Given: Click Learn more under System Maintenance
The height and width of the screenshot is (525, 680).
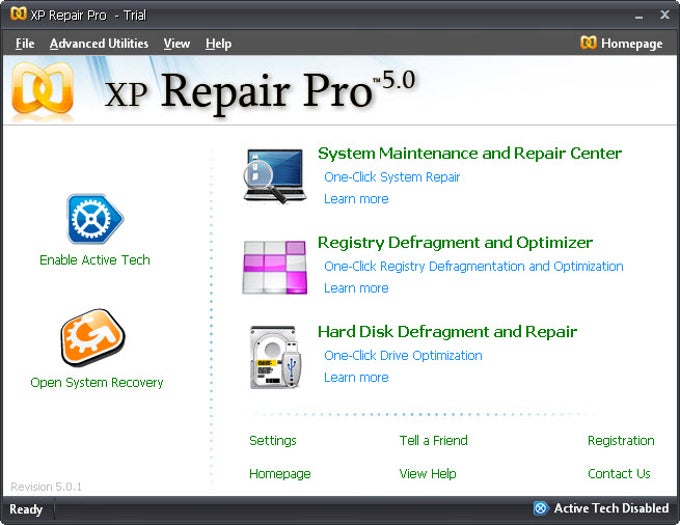Looking at the screenshot, I should coord(356,199).
